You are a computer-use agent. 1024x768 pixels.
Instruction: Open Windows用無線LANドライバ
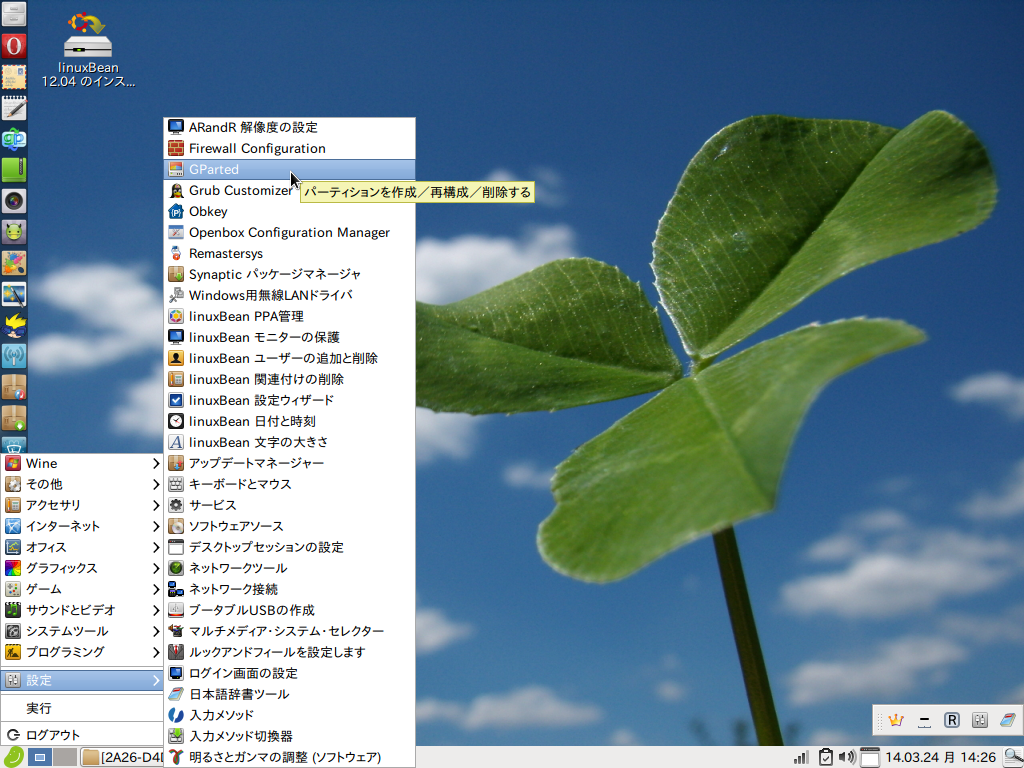pyautogui.click(x=289, y=295)
